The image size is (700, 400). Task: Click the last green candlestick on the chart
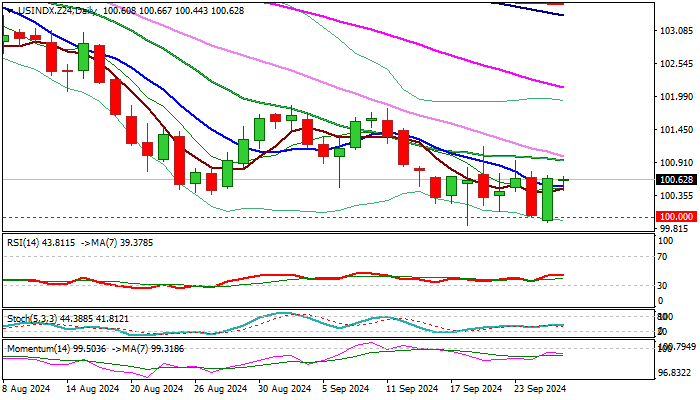click(564, 180)
